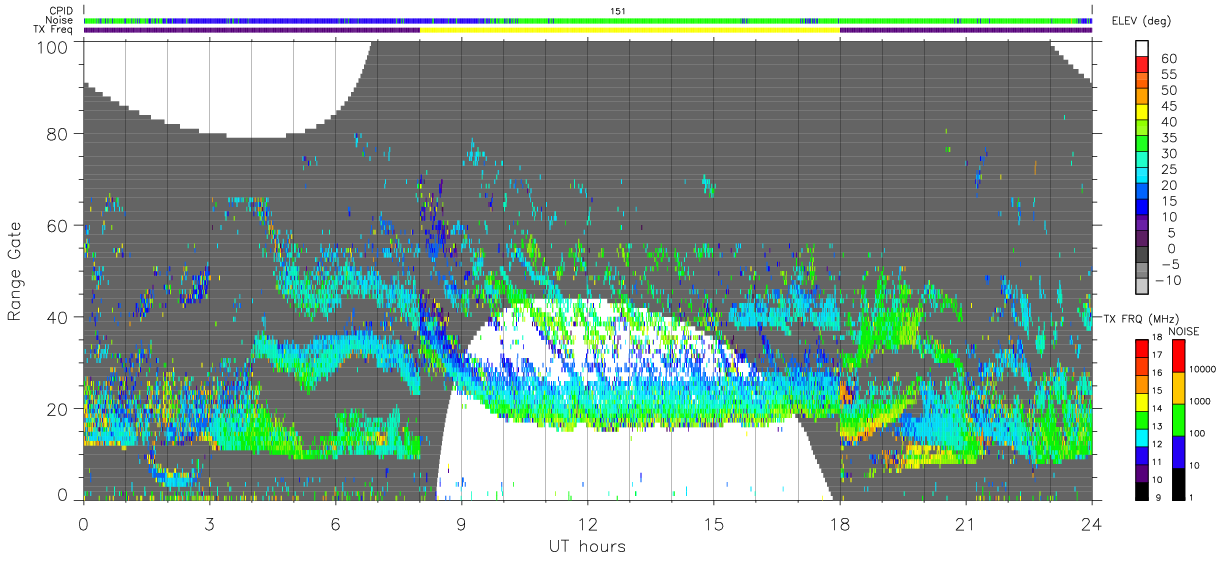
Task: Click the Noise row label
Action: tap(59, 20)
